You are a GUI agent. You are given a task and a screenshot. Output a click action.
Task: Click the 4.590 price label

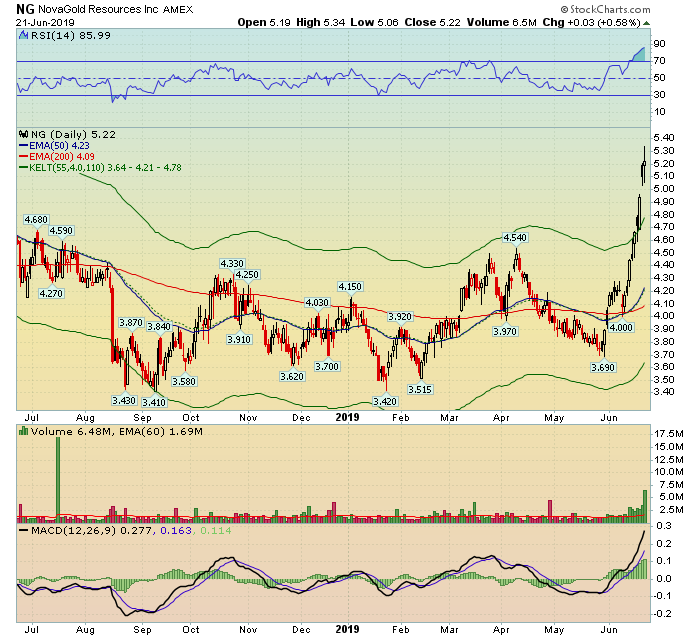pos(61,231)
